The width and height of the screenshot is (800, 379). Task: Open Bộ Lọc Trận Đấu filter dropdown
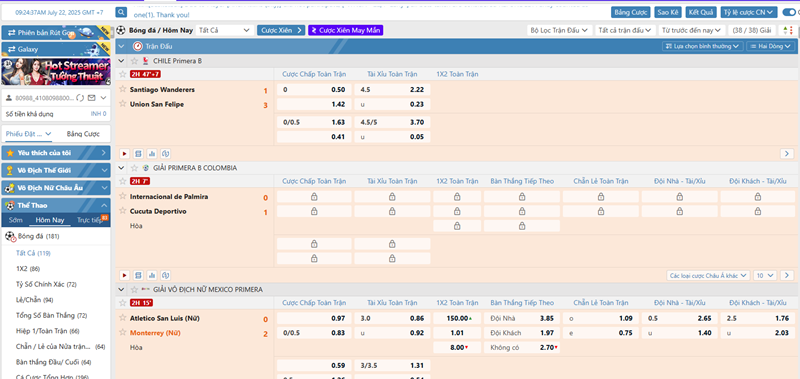pyautogui.click(x=559, y=31)
